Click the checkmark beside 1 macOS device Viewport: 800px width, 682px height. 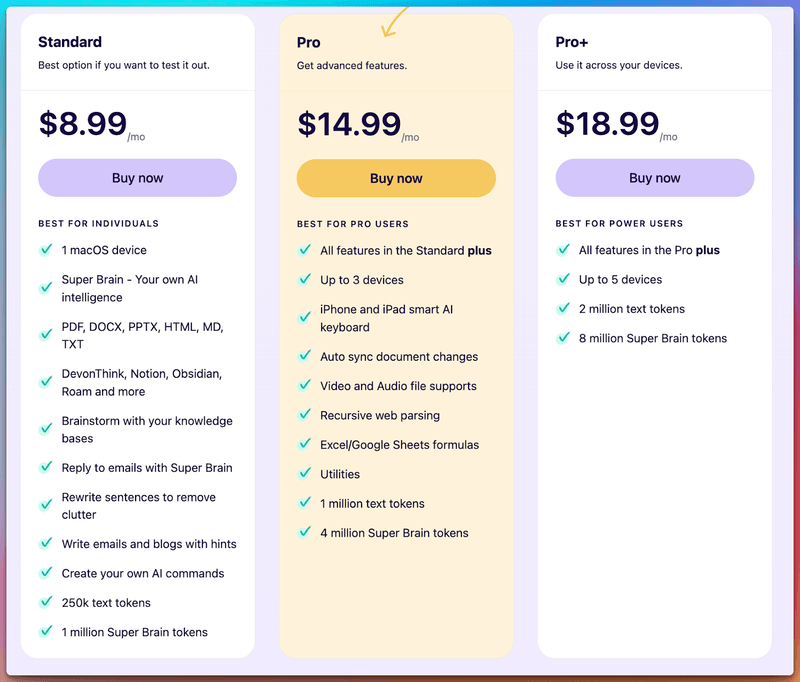[45, 250]
